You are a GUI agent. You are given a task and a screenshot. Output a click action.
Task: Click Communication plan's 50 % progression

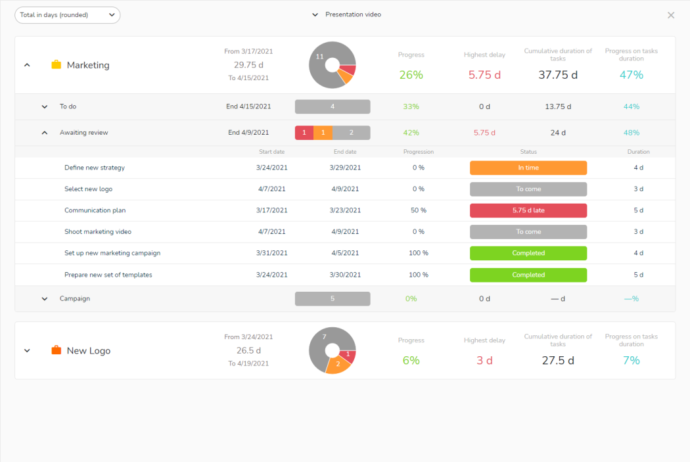(x=418, y=210)
